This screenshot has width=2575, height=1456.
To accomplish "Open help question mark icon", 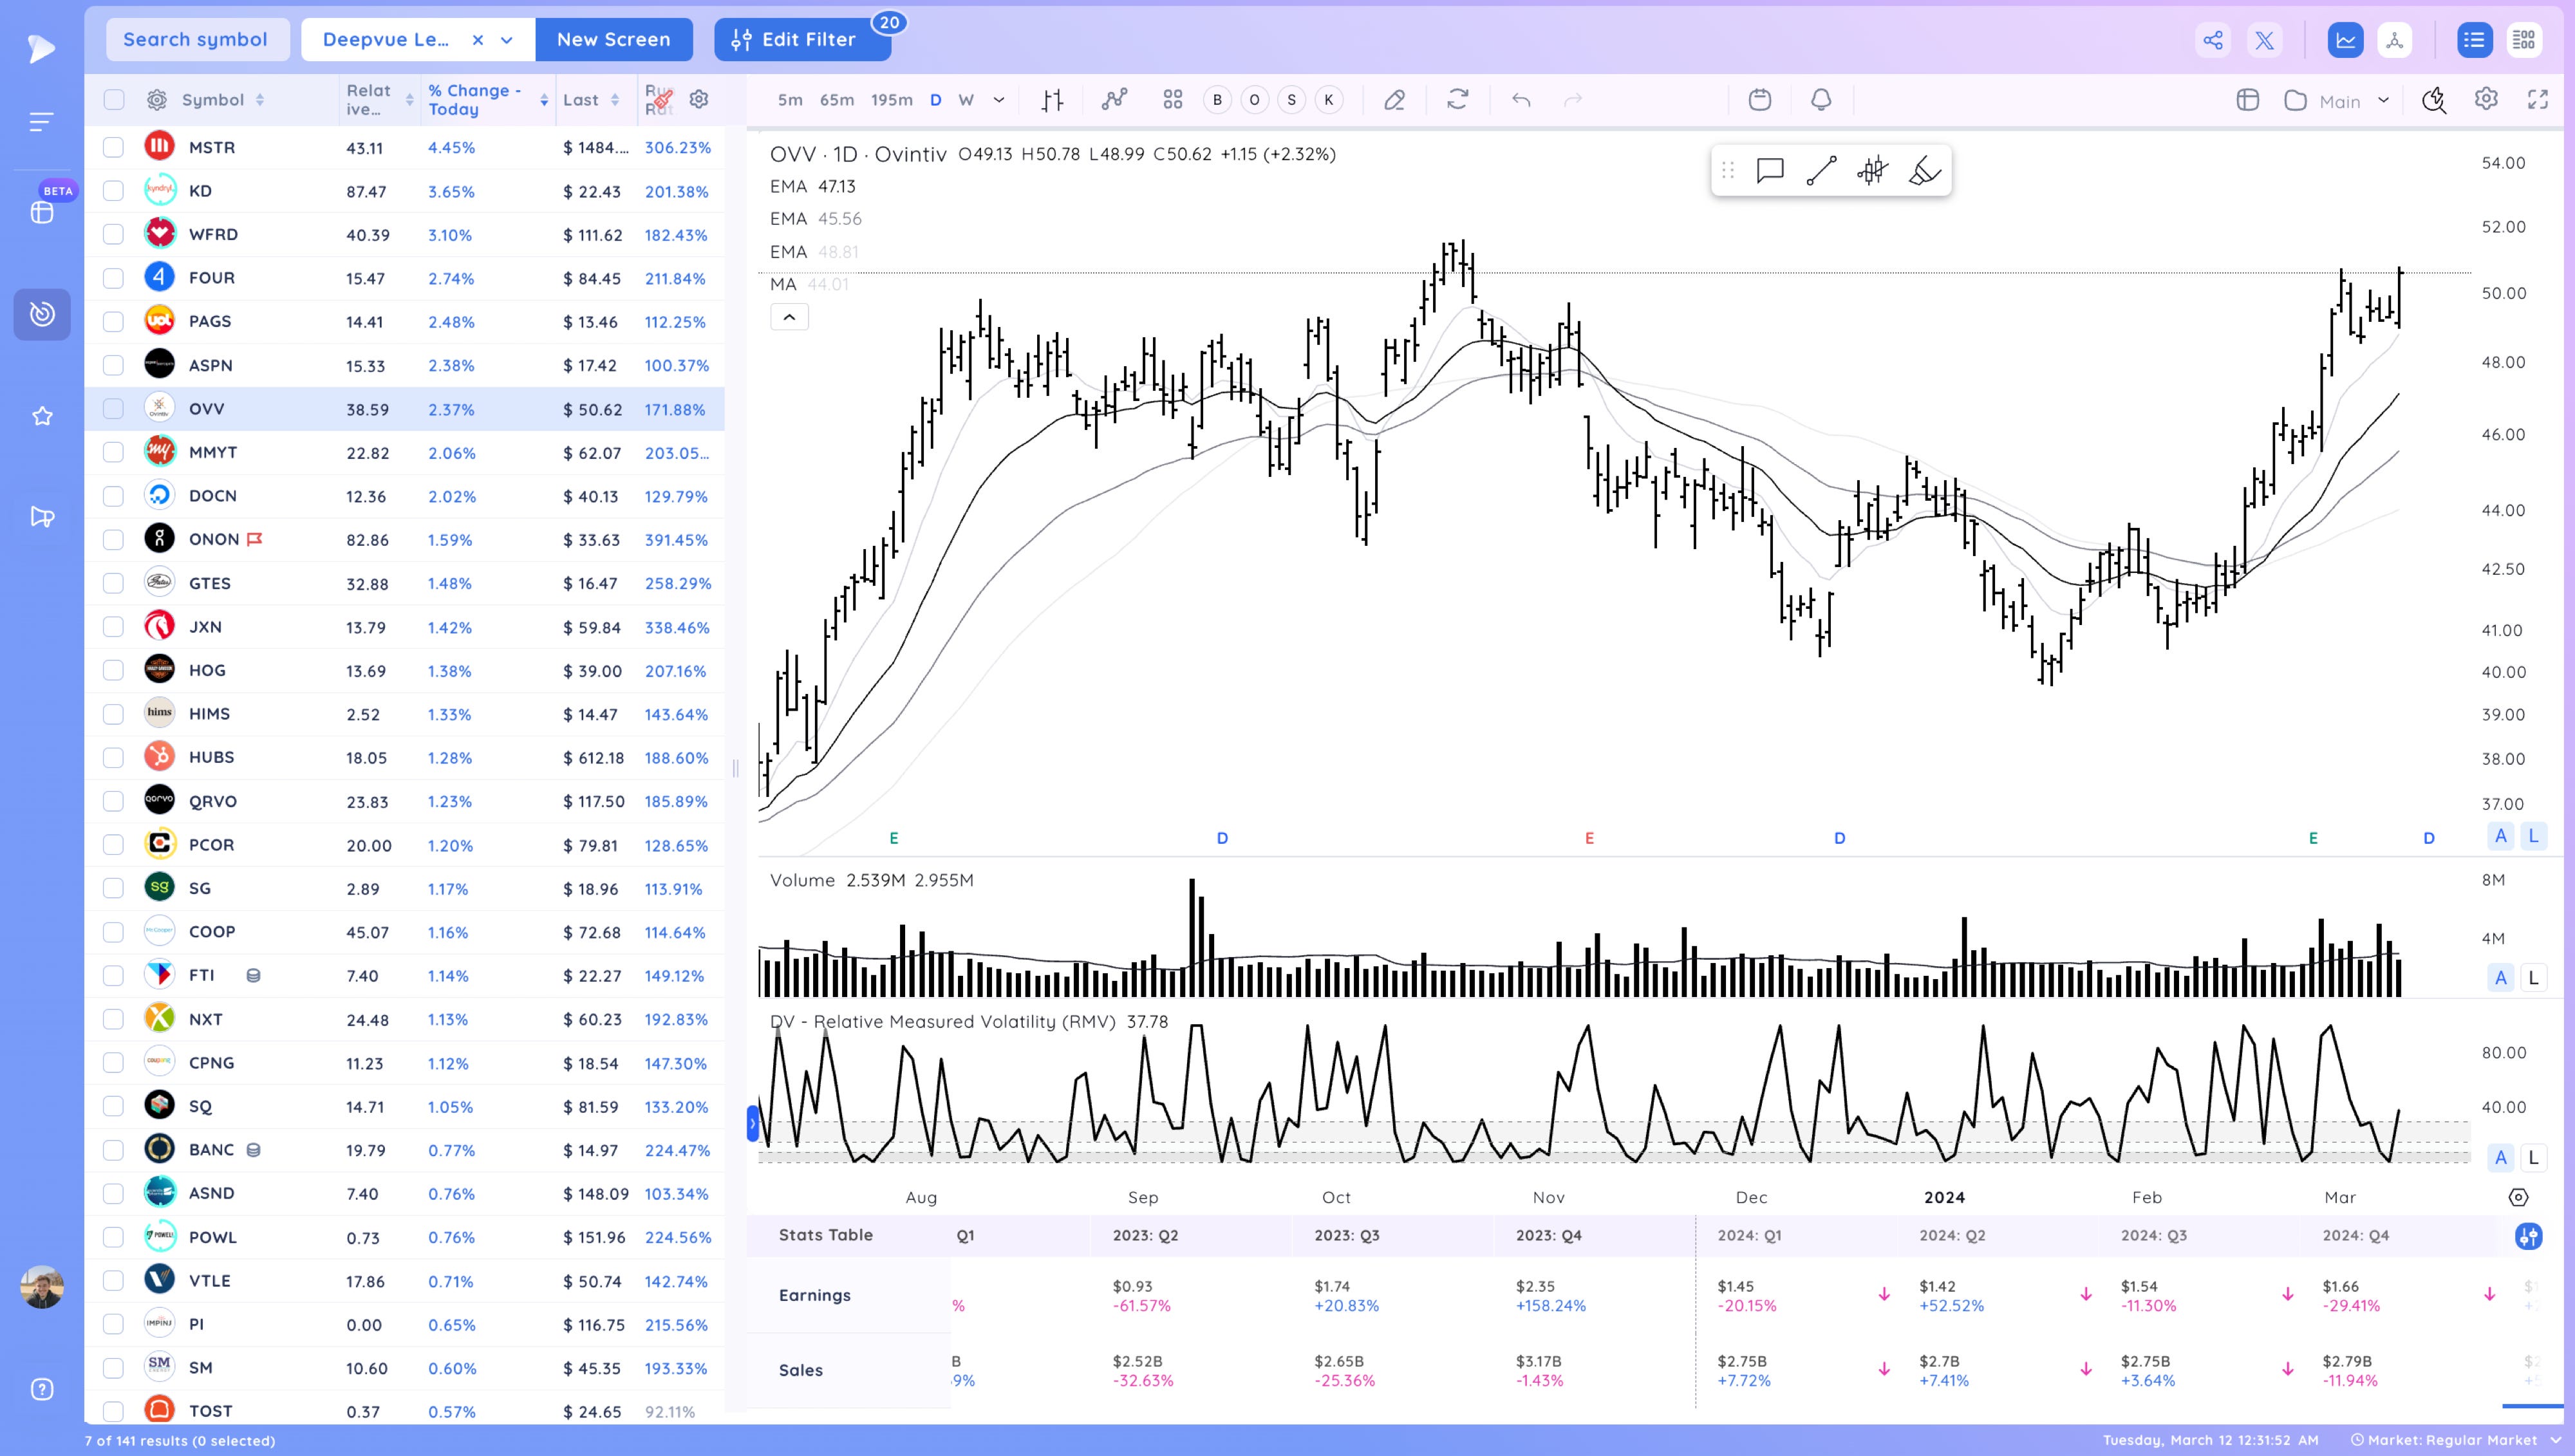I will tap(42, 1389).
